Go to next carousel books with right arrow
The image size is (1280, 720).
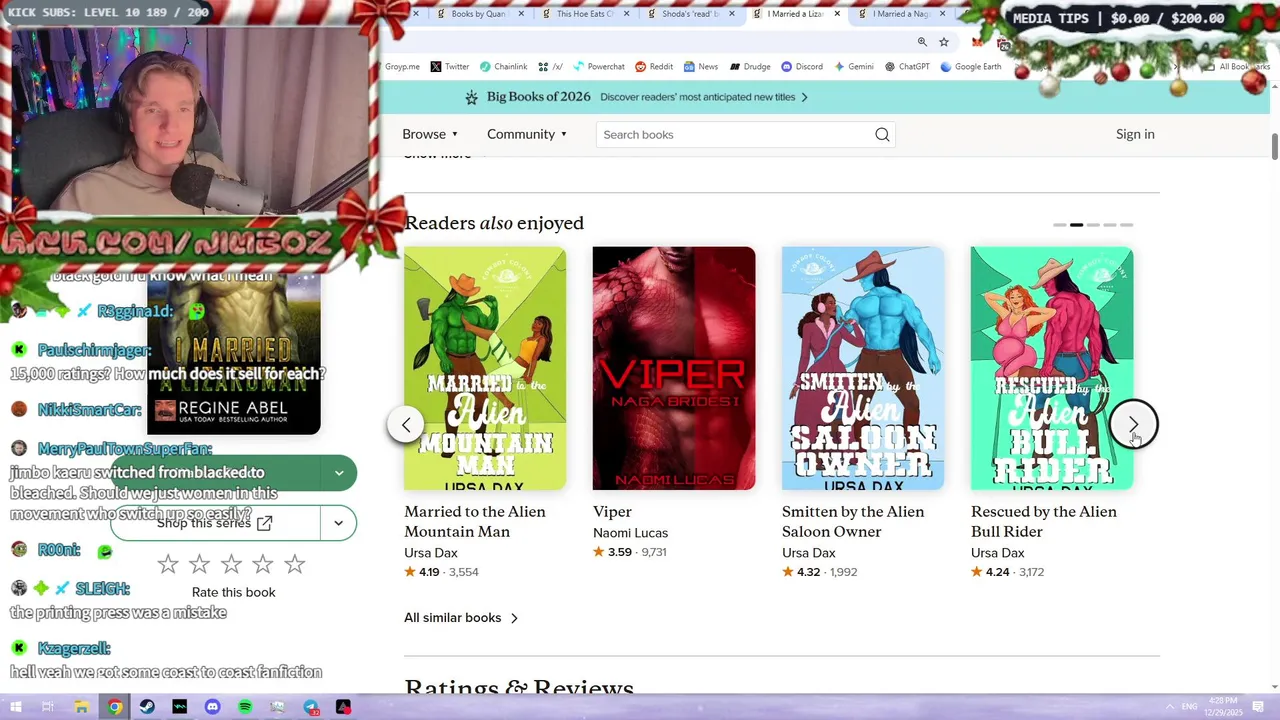click(x=1133, y=425)
